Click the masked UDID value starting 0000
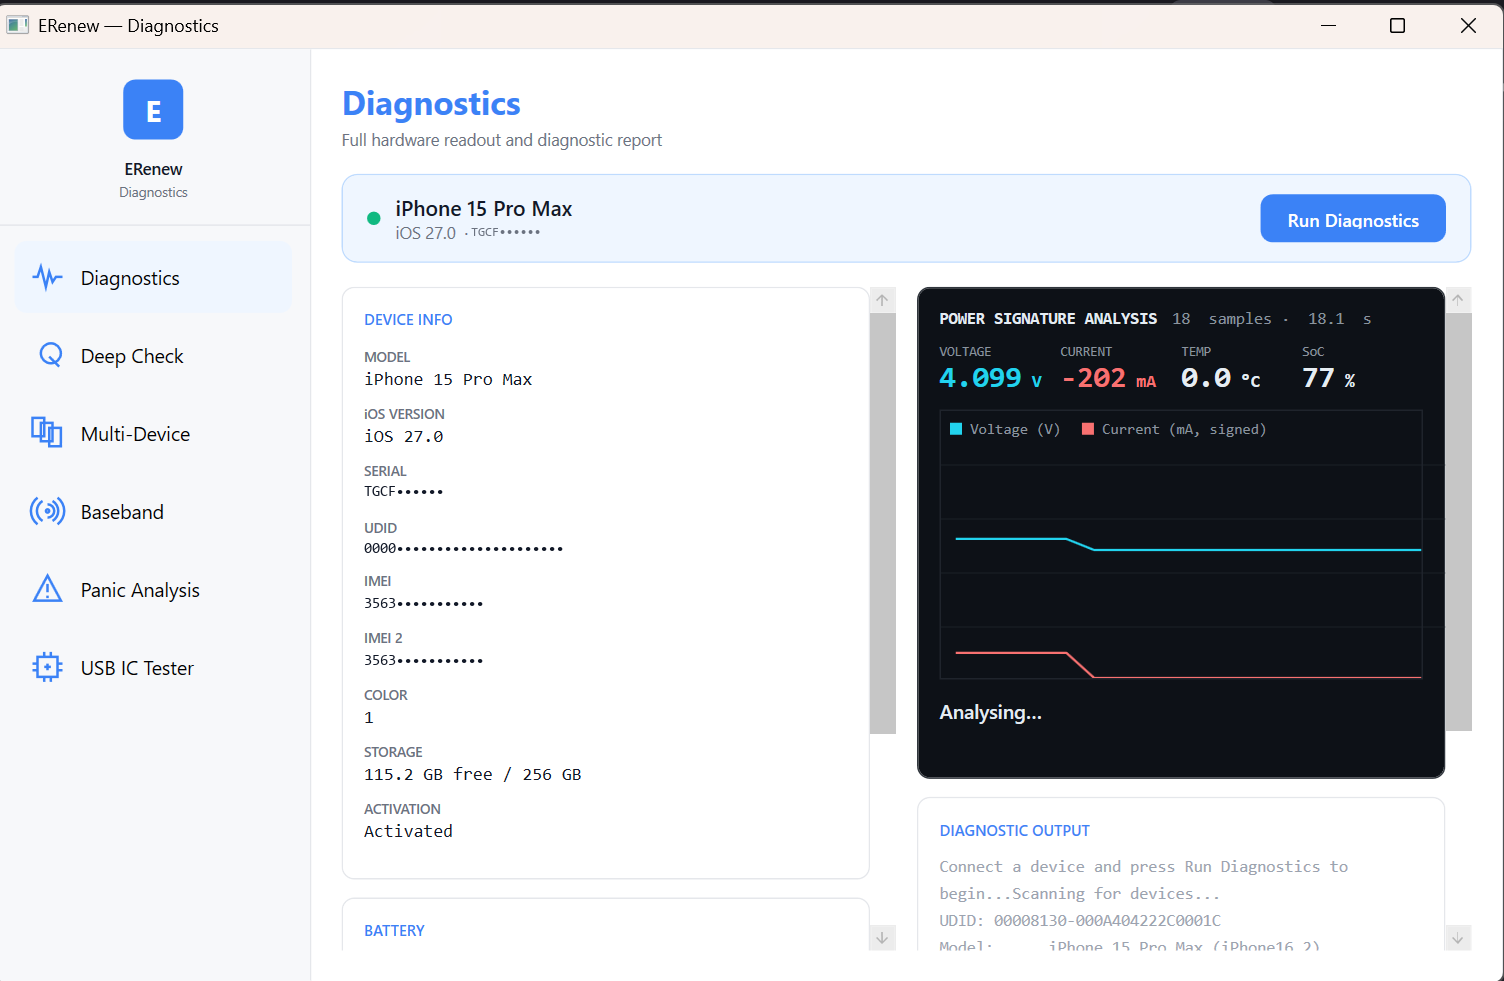Screen dimensions: 1504x981 click(x=463, y=548)
